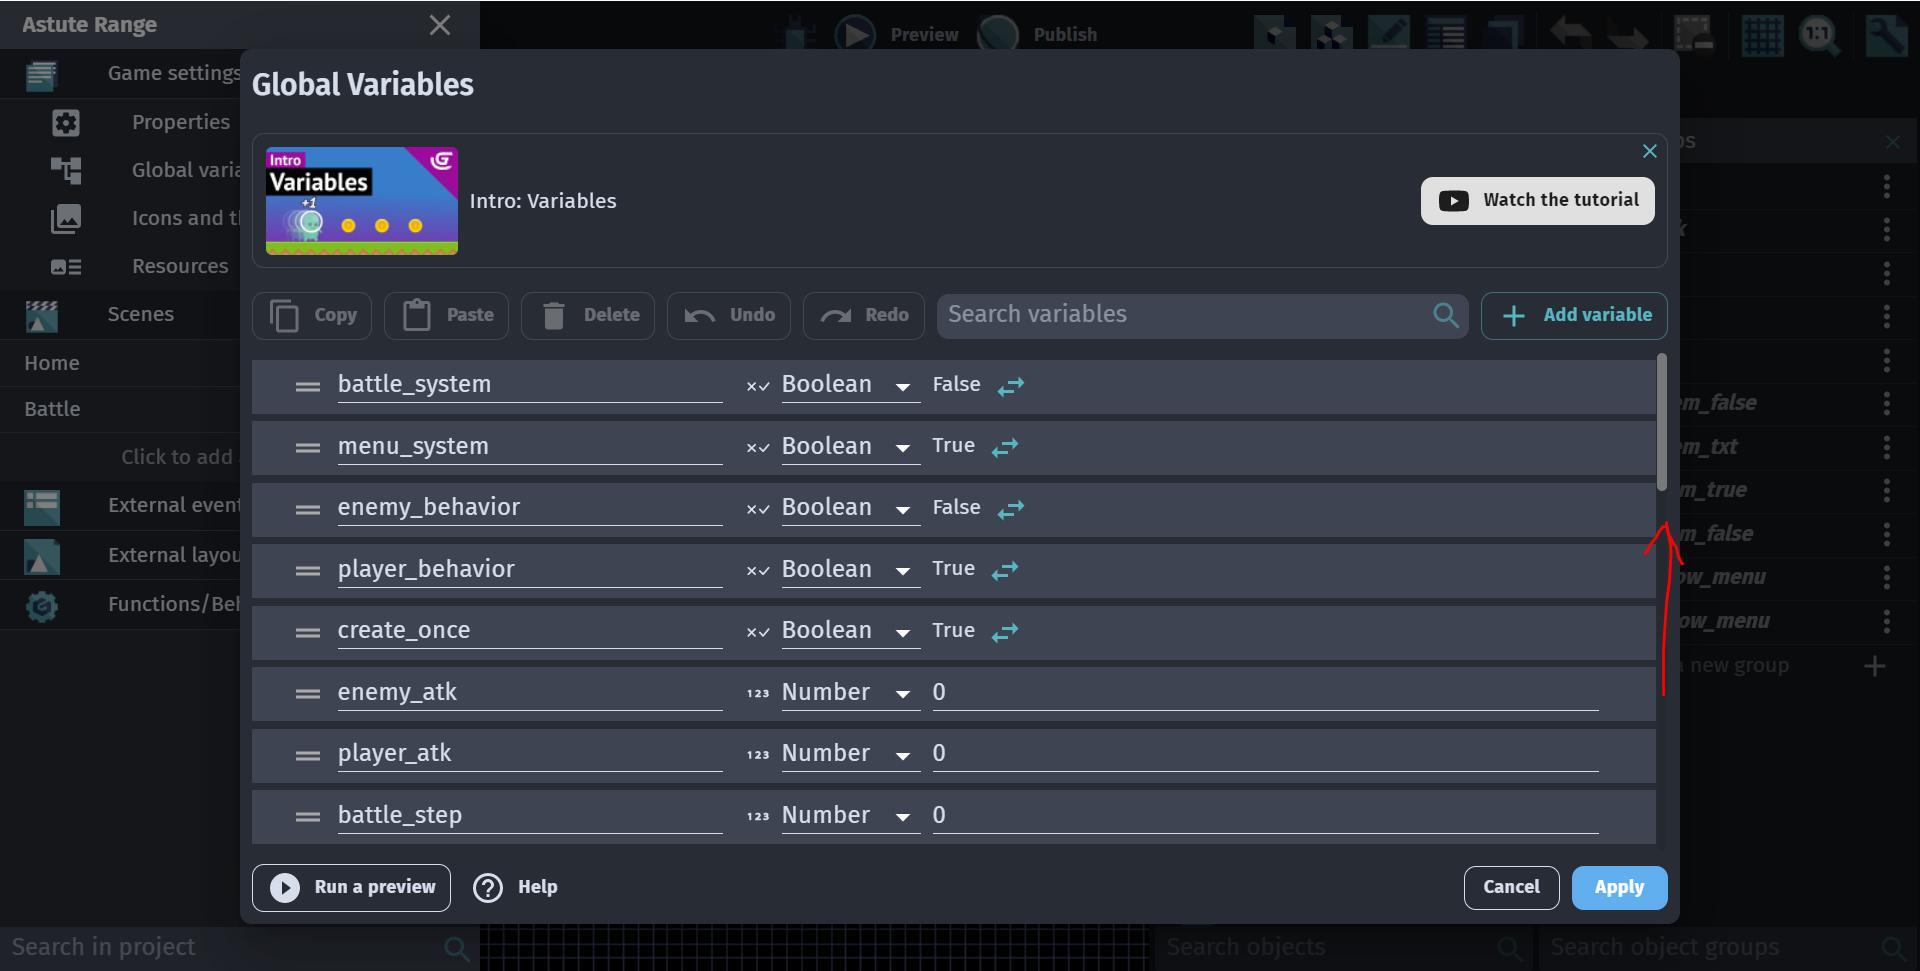Click the Apply button
The image size is (1920, 971).
(x=1618, y=887)
